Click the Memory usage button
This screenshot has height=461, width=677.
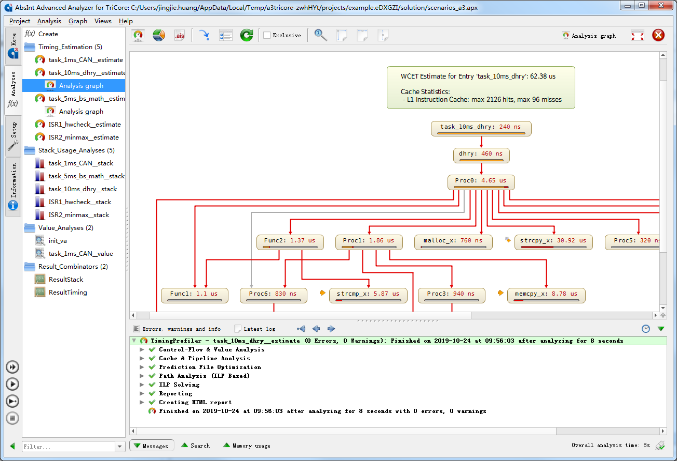[247, 445]
